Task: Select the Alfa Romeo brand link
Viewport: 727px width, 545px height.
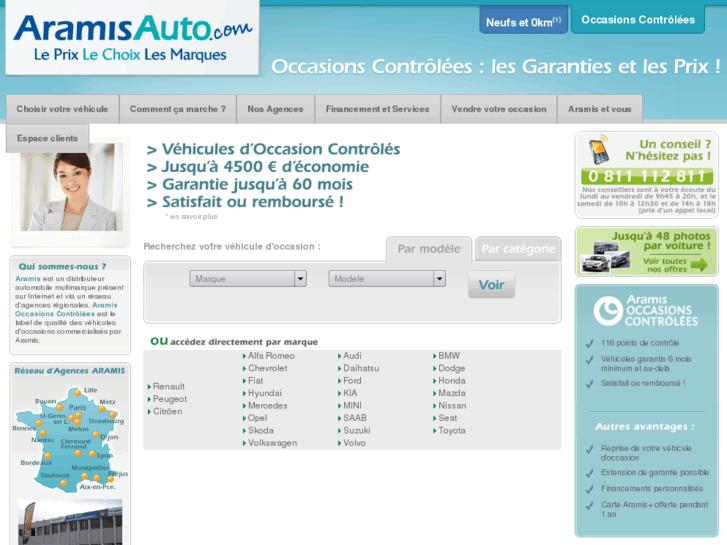Action: tap(271, 356)
